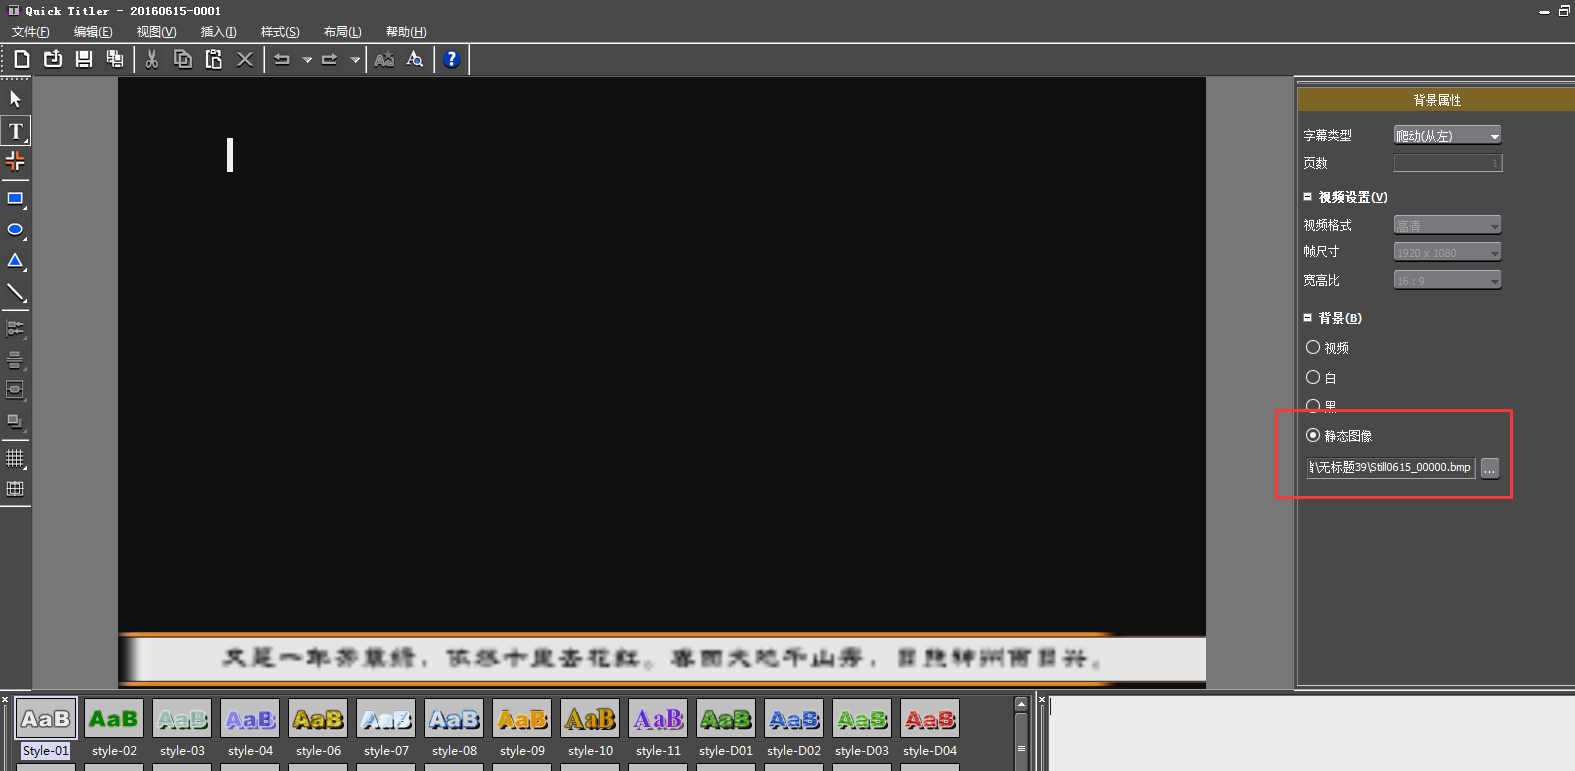This screenshot has height=771, width=1575.
Task: Apply style-D04 red text preset
Action: point(930,729)
